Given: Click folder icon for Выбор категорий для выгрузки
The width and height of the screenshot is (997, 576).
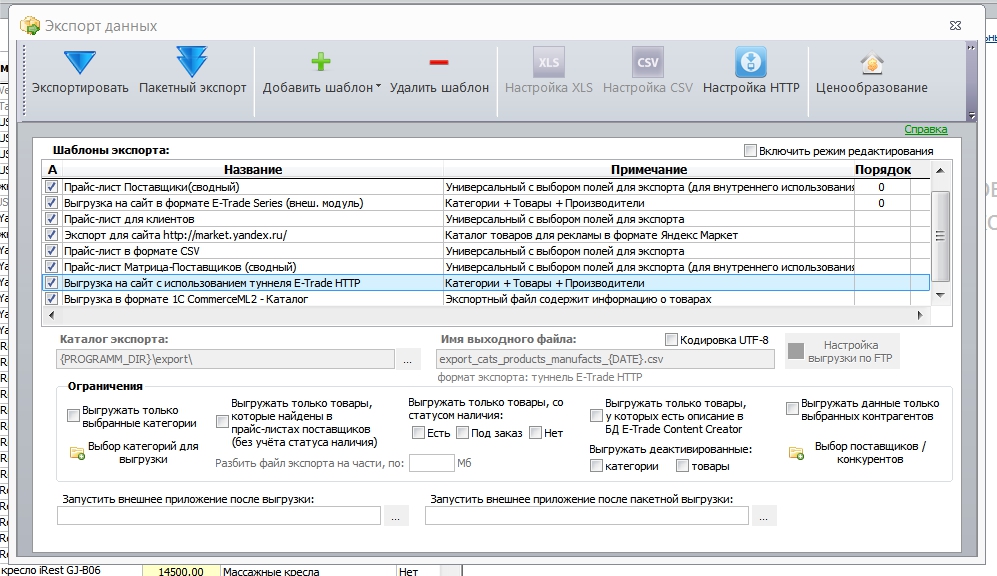Looking at the screenshot, I should [77, 453].
